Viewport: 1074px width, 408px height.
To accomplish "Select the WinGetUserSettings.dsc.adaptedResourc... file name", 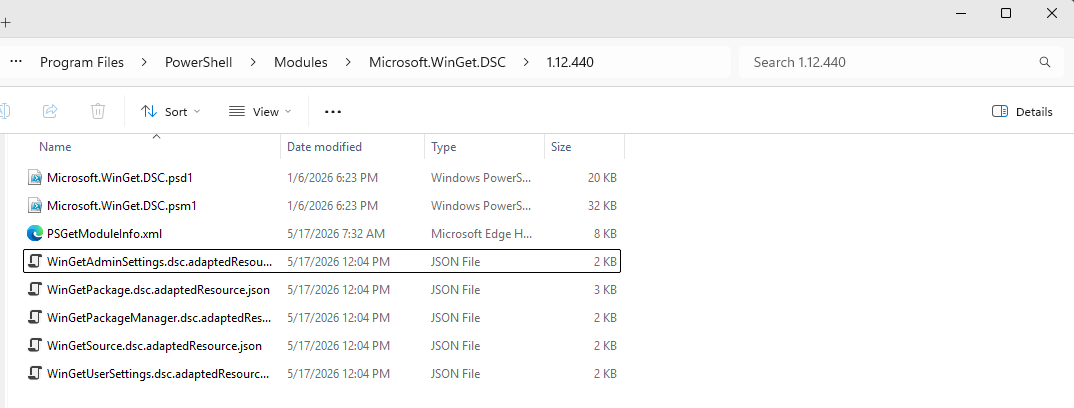I will coord(158,374).
